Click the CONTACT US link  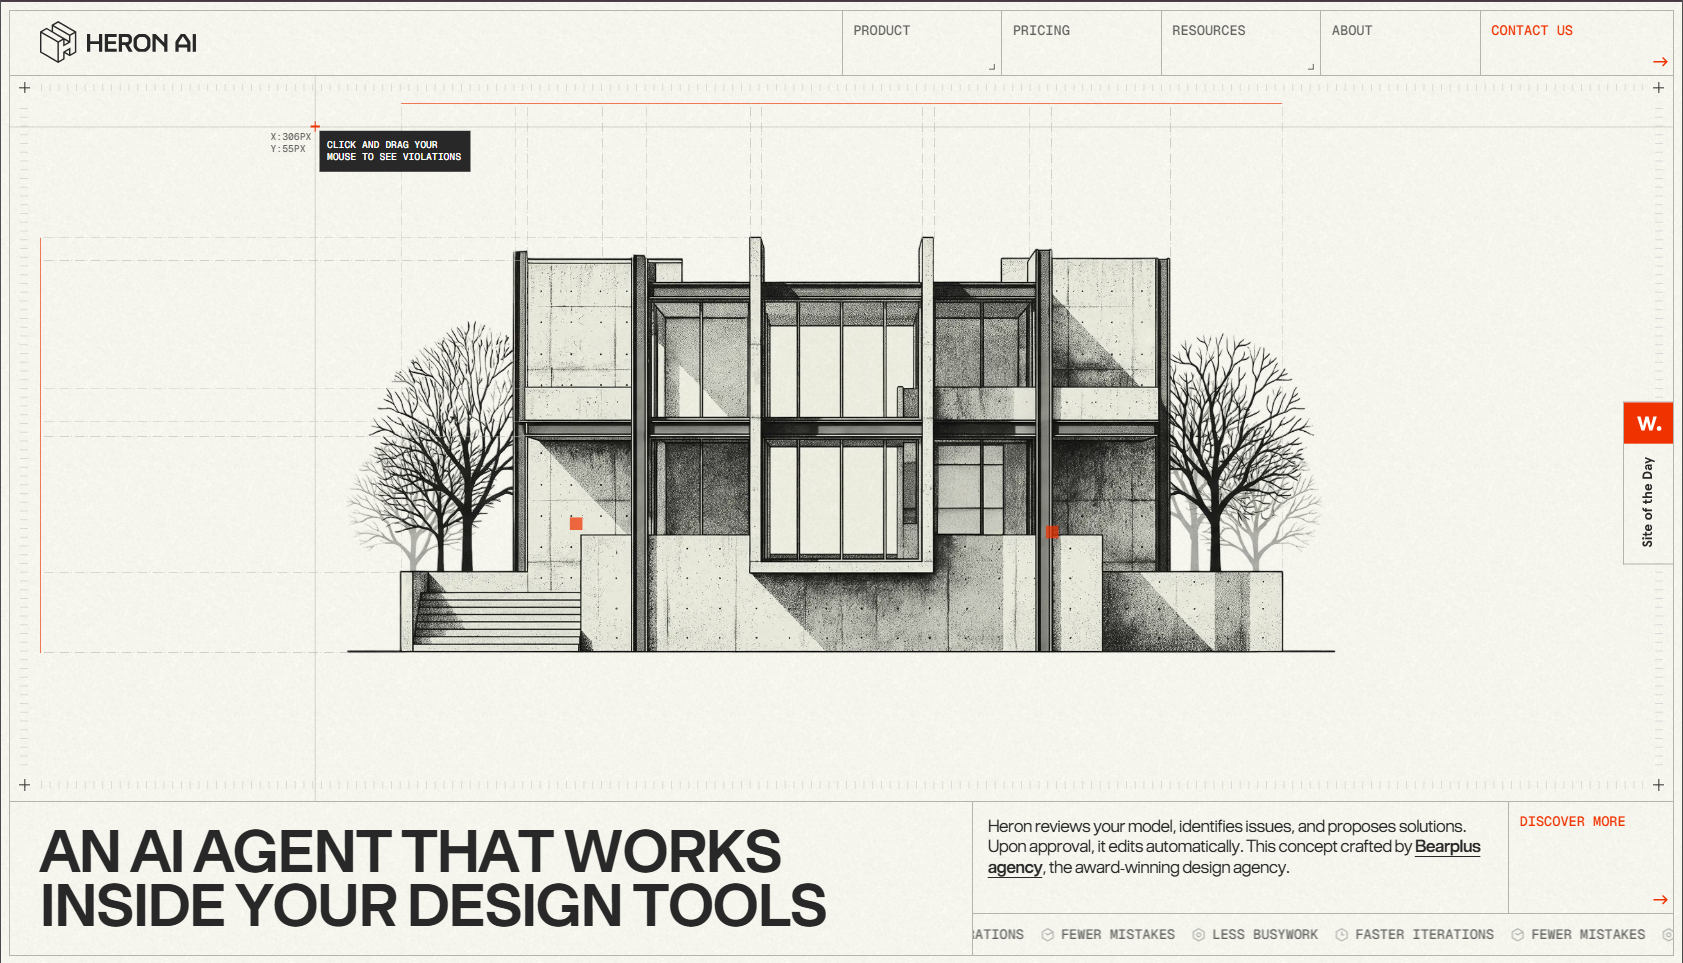tap(1531, 31)
